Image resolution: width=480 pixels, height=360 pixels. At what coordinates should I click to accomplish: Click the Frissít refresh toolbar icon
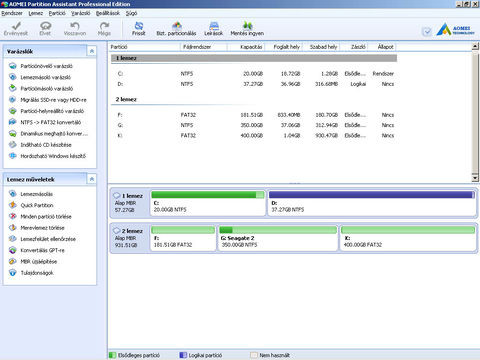click(139, 26)
